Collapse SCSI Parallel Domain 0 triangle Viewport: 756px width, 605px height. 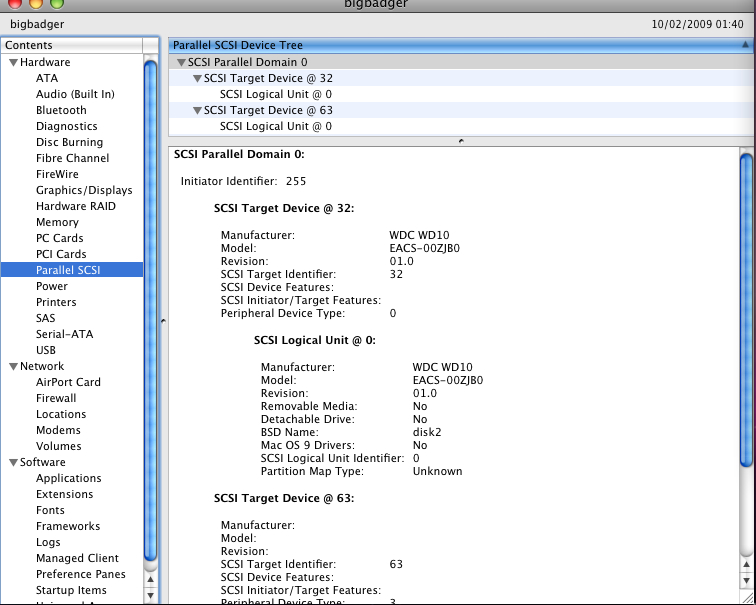coord(181,62)
